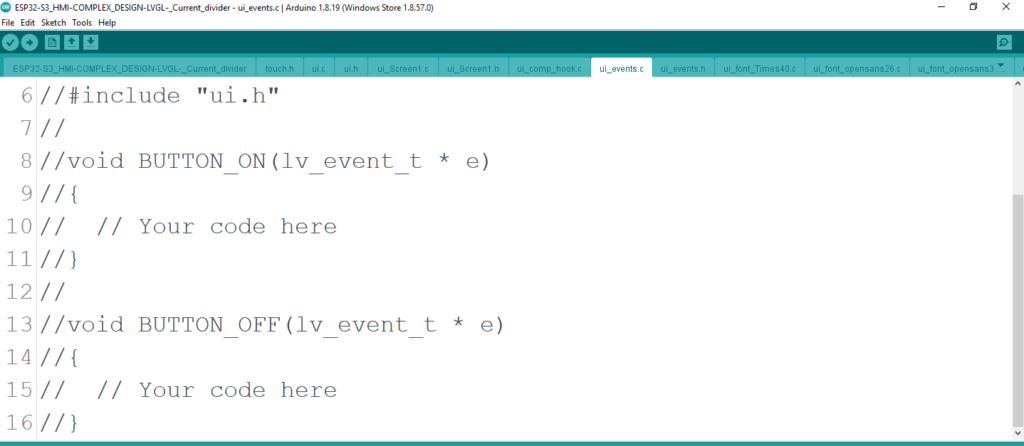Create a new sketch with New icon

point(52,42)
